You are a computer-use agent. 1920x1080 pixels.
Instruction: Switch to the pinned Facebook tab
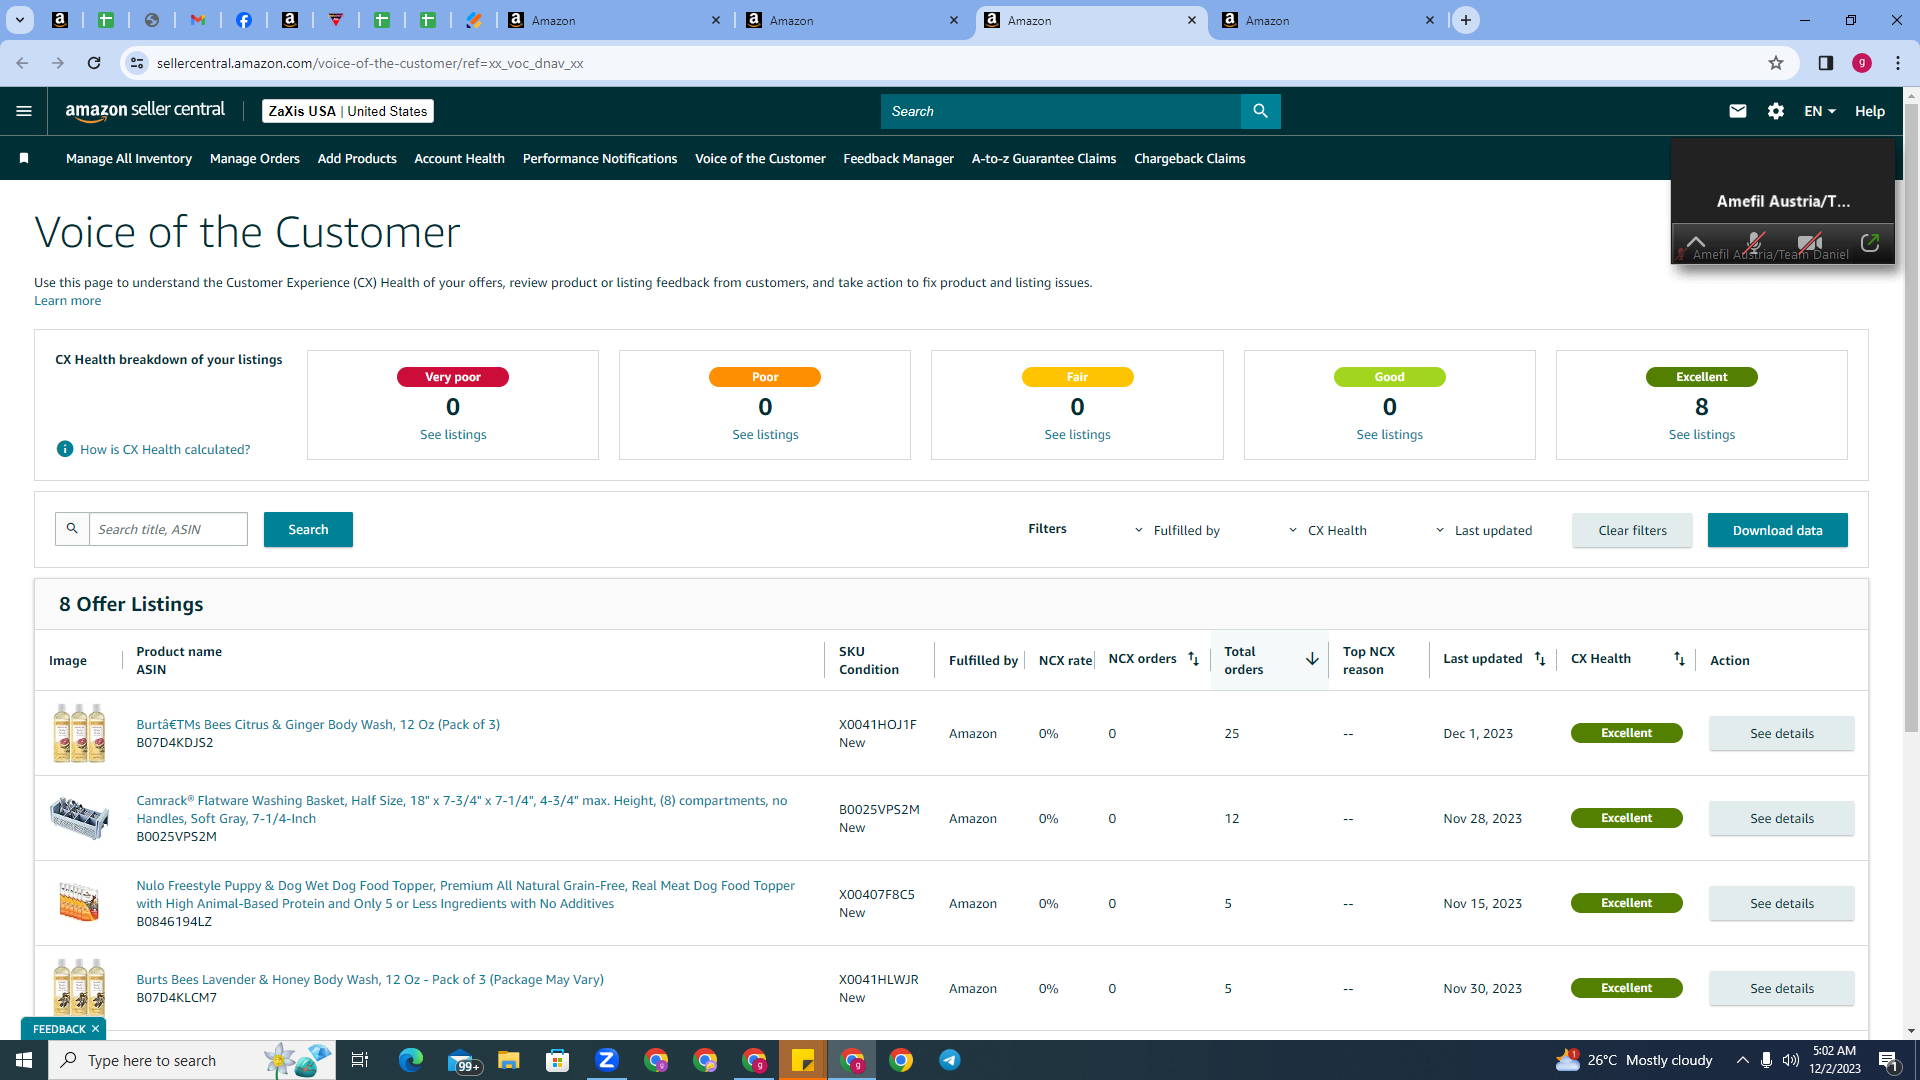coord(244,20)
